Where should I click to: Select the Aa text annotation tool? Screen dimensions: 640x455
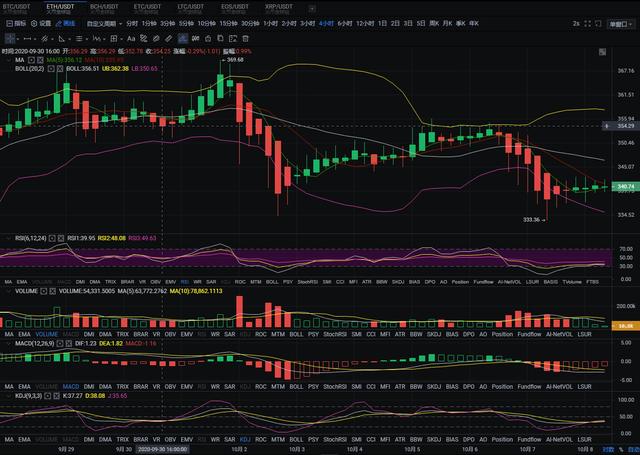coord(131,39)
